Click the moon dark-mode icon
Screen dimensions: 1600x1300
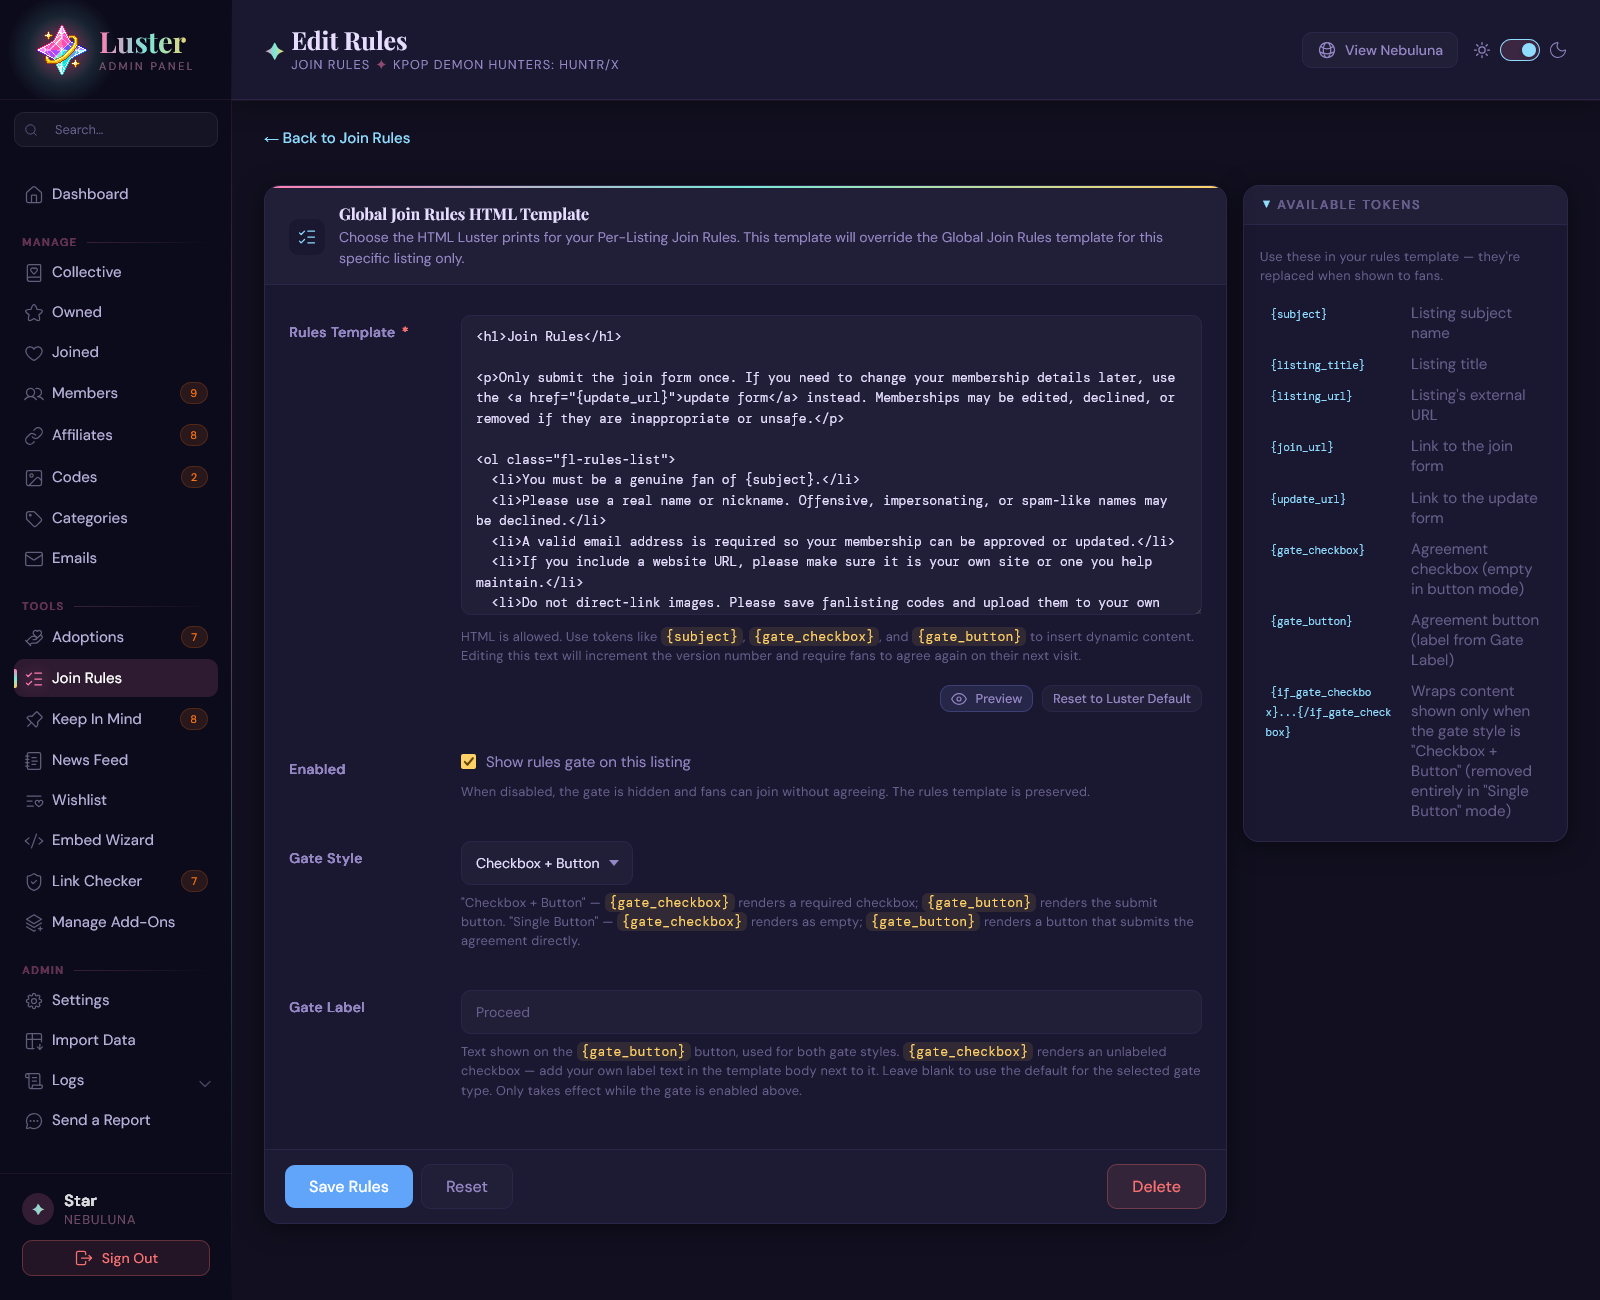[1558, 50]
